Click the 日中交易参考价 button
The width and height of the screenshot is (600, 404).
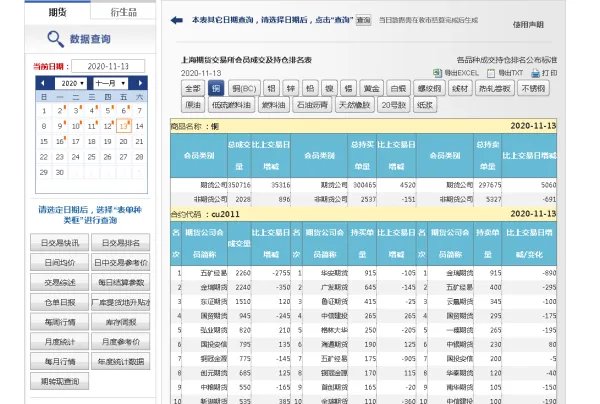[x=121, y=262]
